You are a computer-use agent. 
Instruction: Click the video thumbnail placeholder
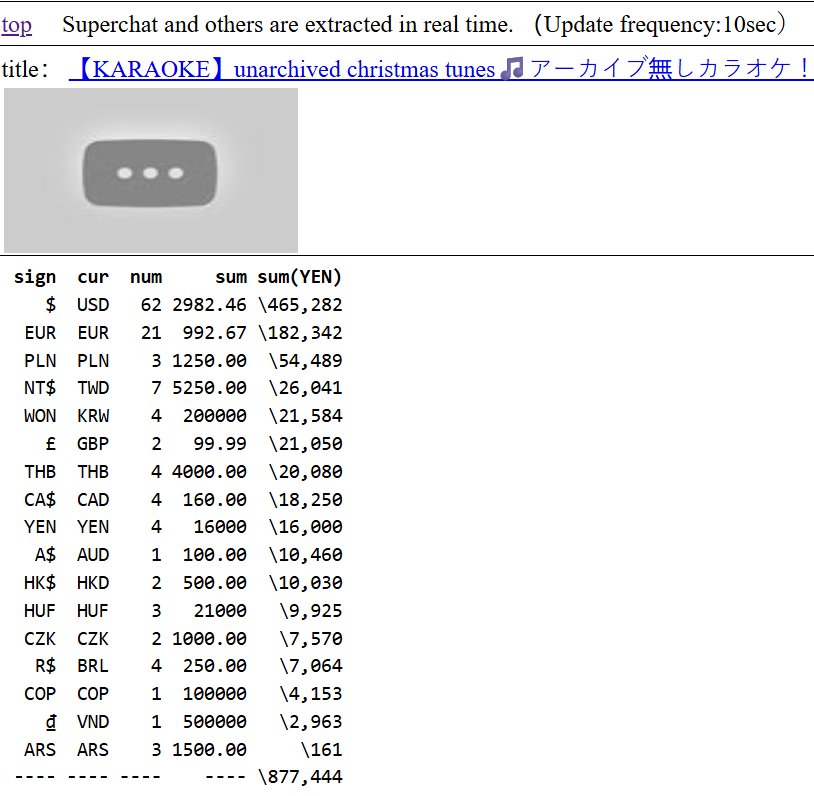151,170
